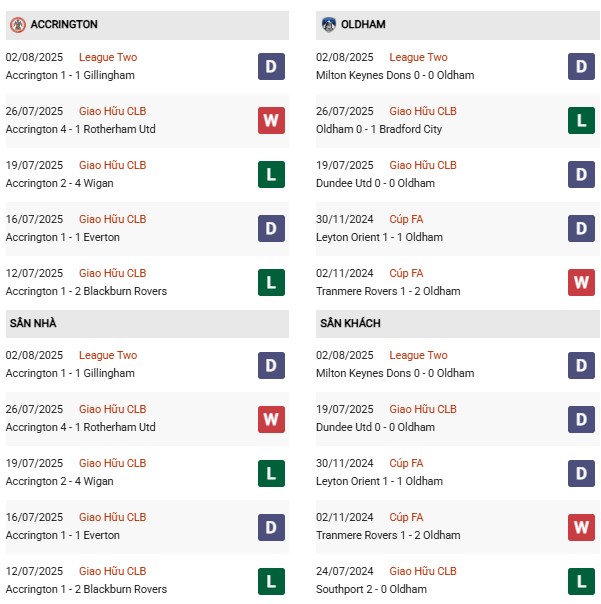Open Milton Keynes Dons match under Sân Khách
601x604 pixels.
click(x=394, y=373)
